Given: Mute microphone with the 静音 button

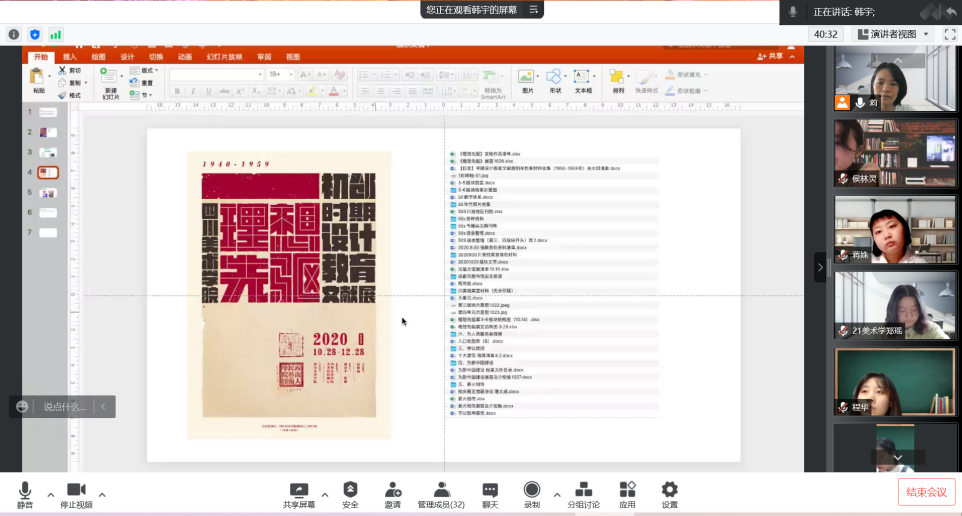Looking at the screenshot, I should (x=25, y=494).
